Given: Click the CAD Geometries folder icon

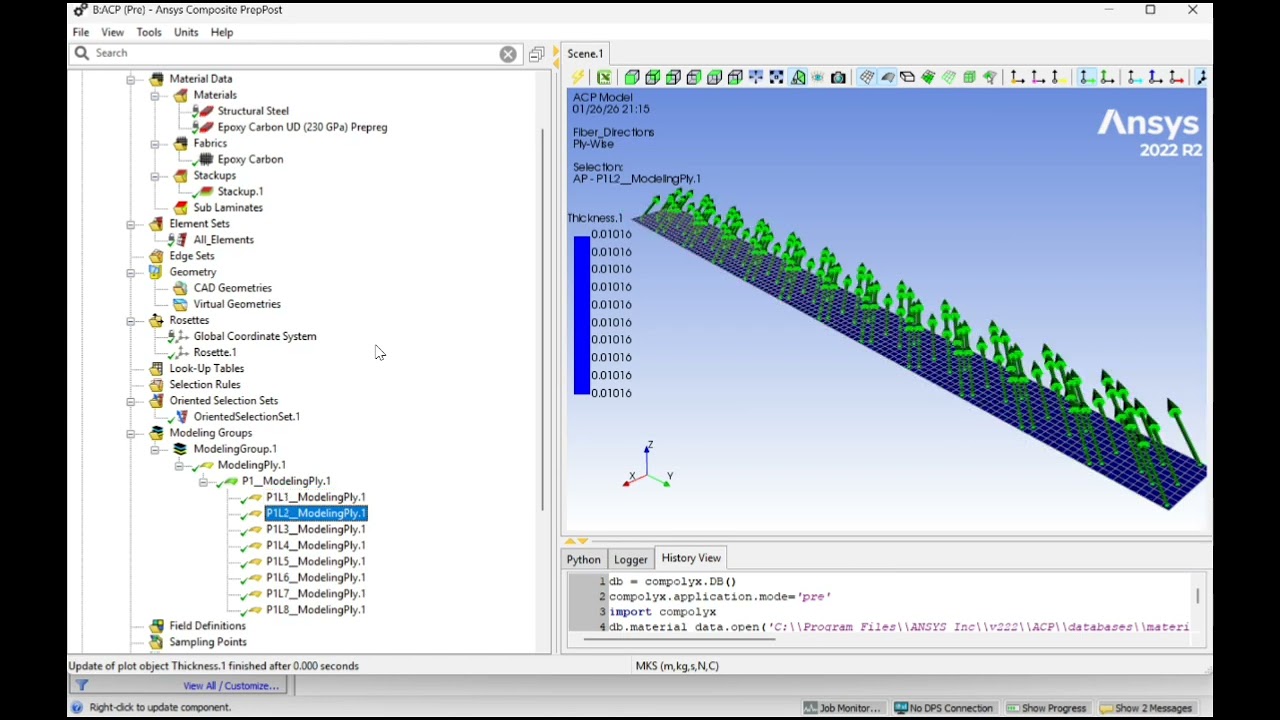Looking at the screenshot, I should pos(180,288).
